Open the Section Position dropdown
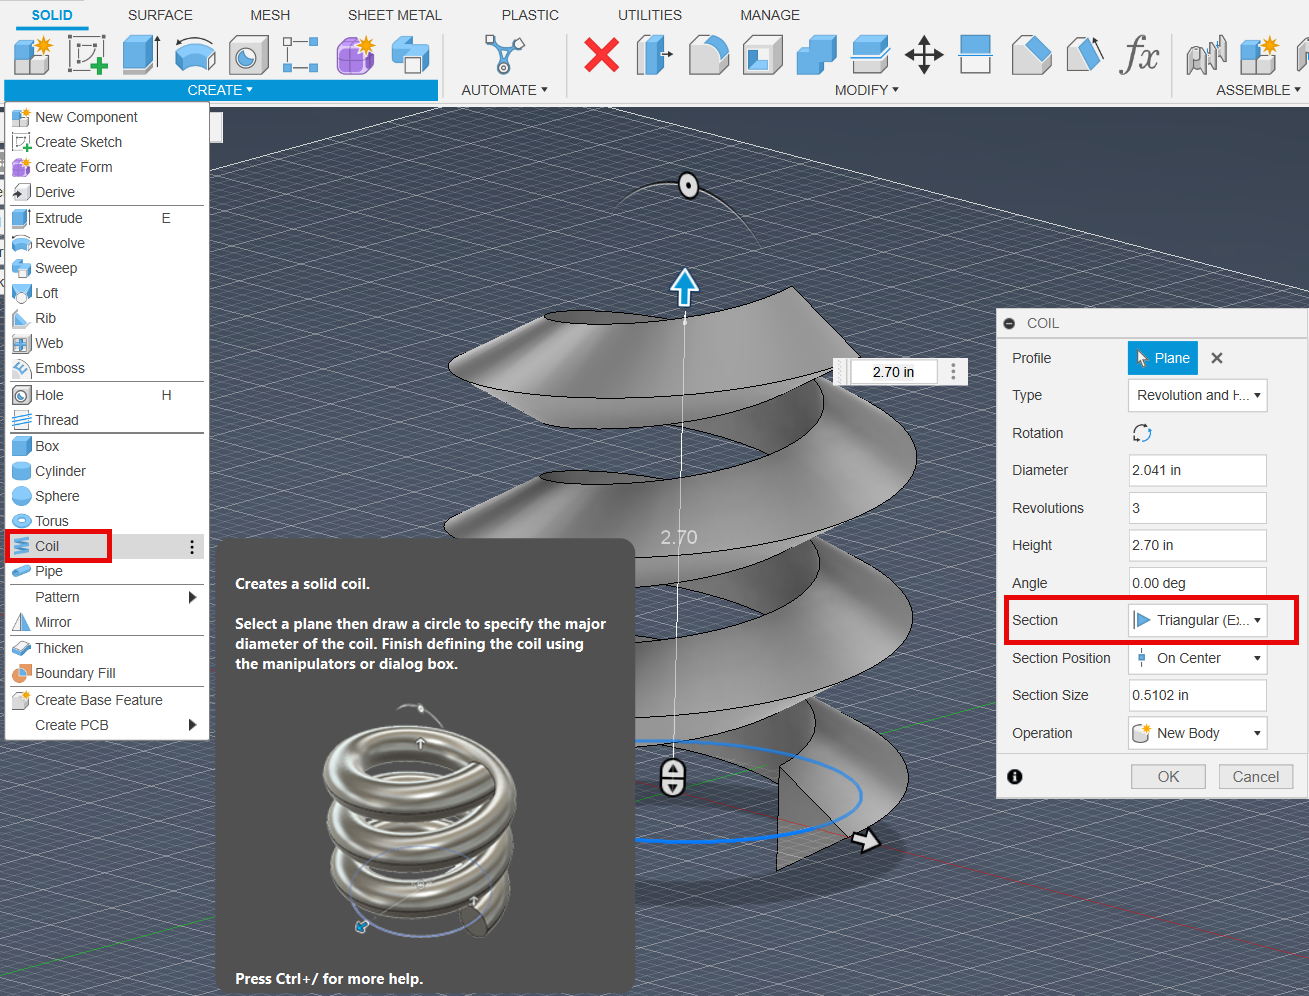Image resolution: width=1309 pixels, height=996 pixels. 1198,658
